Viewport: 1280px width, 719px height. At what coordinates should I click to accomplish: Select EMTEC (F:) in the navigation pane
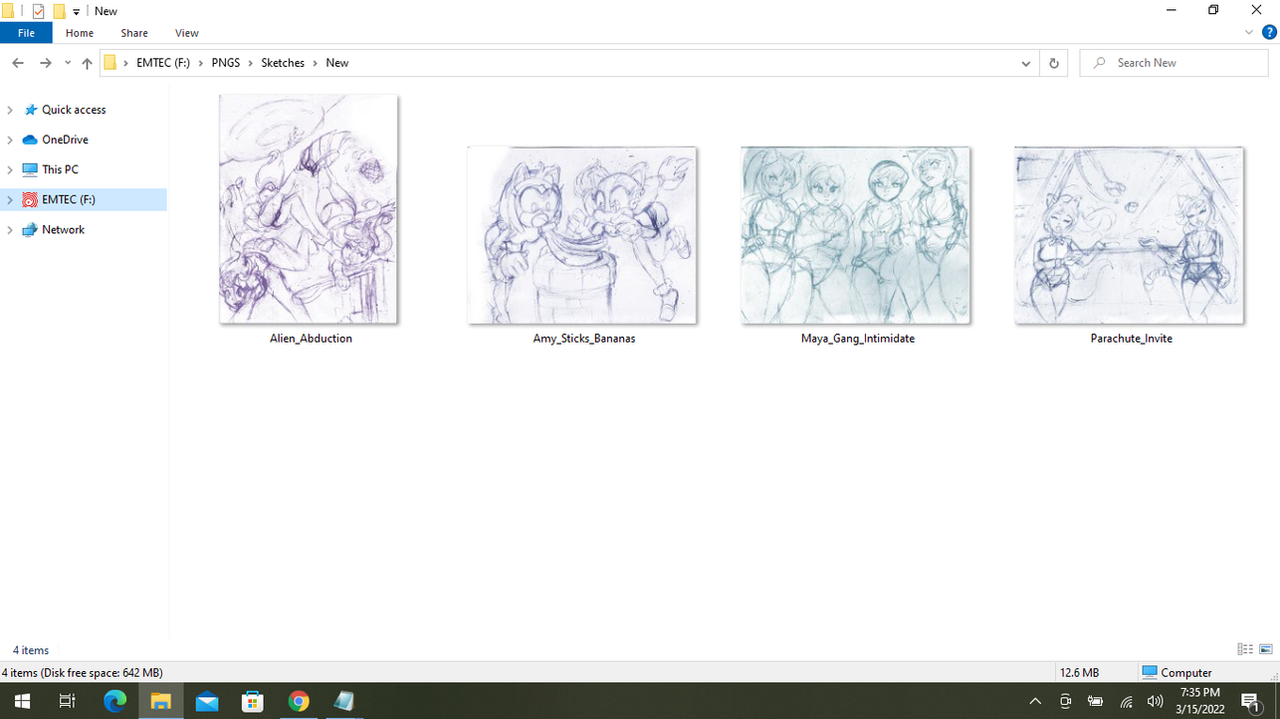pyautogui.click(x=68, y=200)
